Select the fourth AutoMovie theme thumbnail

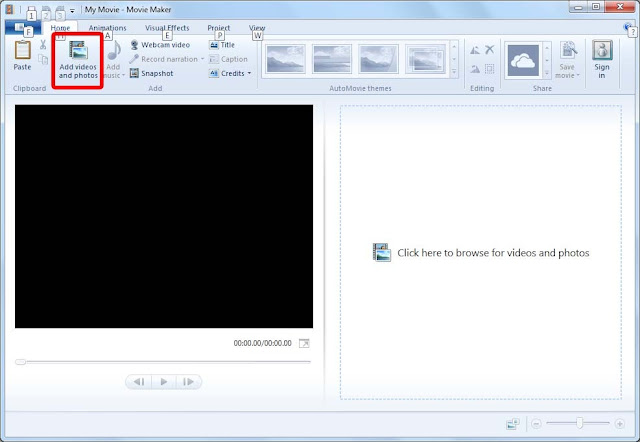425,59
